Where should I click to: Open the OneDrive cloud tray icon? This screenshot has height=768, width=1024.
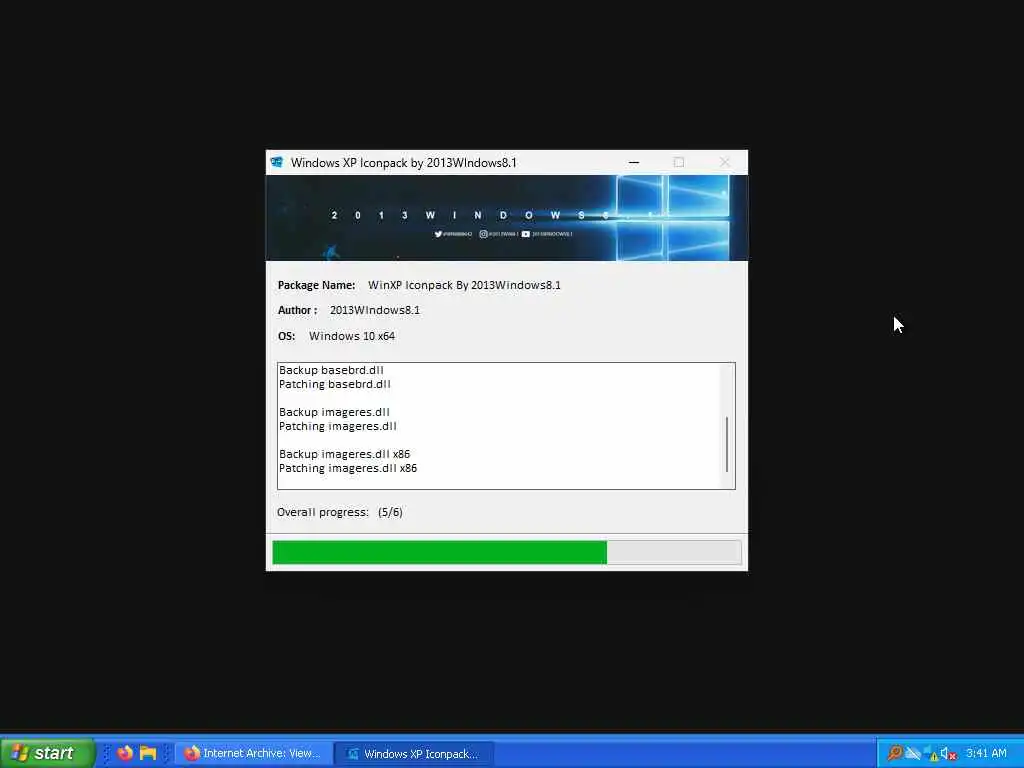[x=912, y=753]
